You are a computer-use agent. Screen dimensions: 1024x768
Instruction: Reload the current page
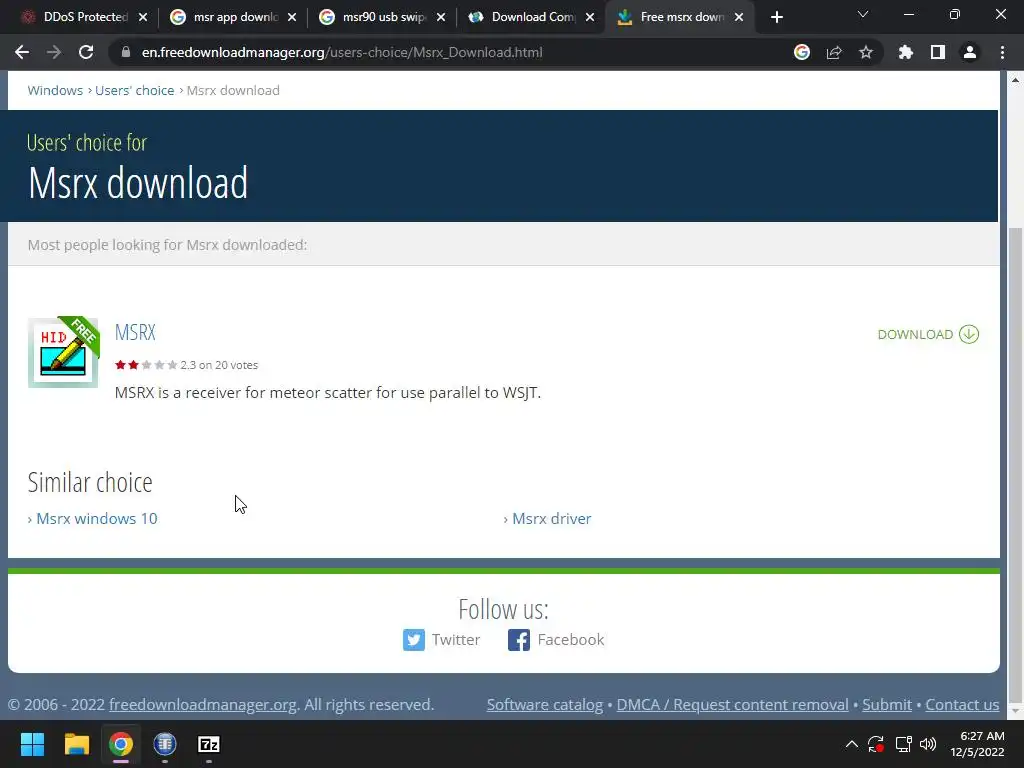(86, 52)
